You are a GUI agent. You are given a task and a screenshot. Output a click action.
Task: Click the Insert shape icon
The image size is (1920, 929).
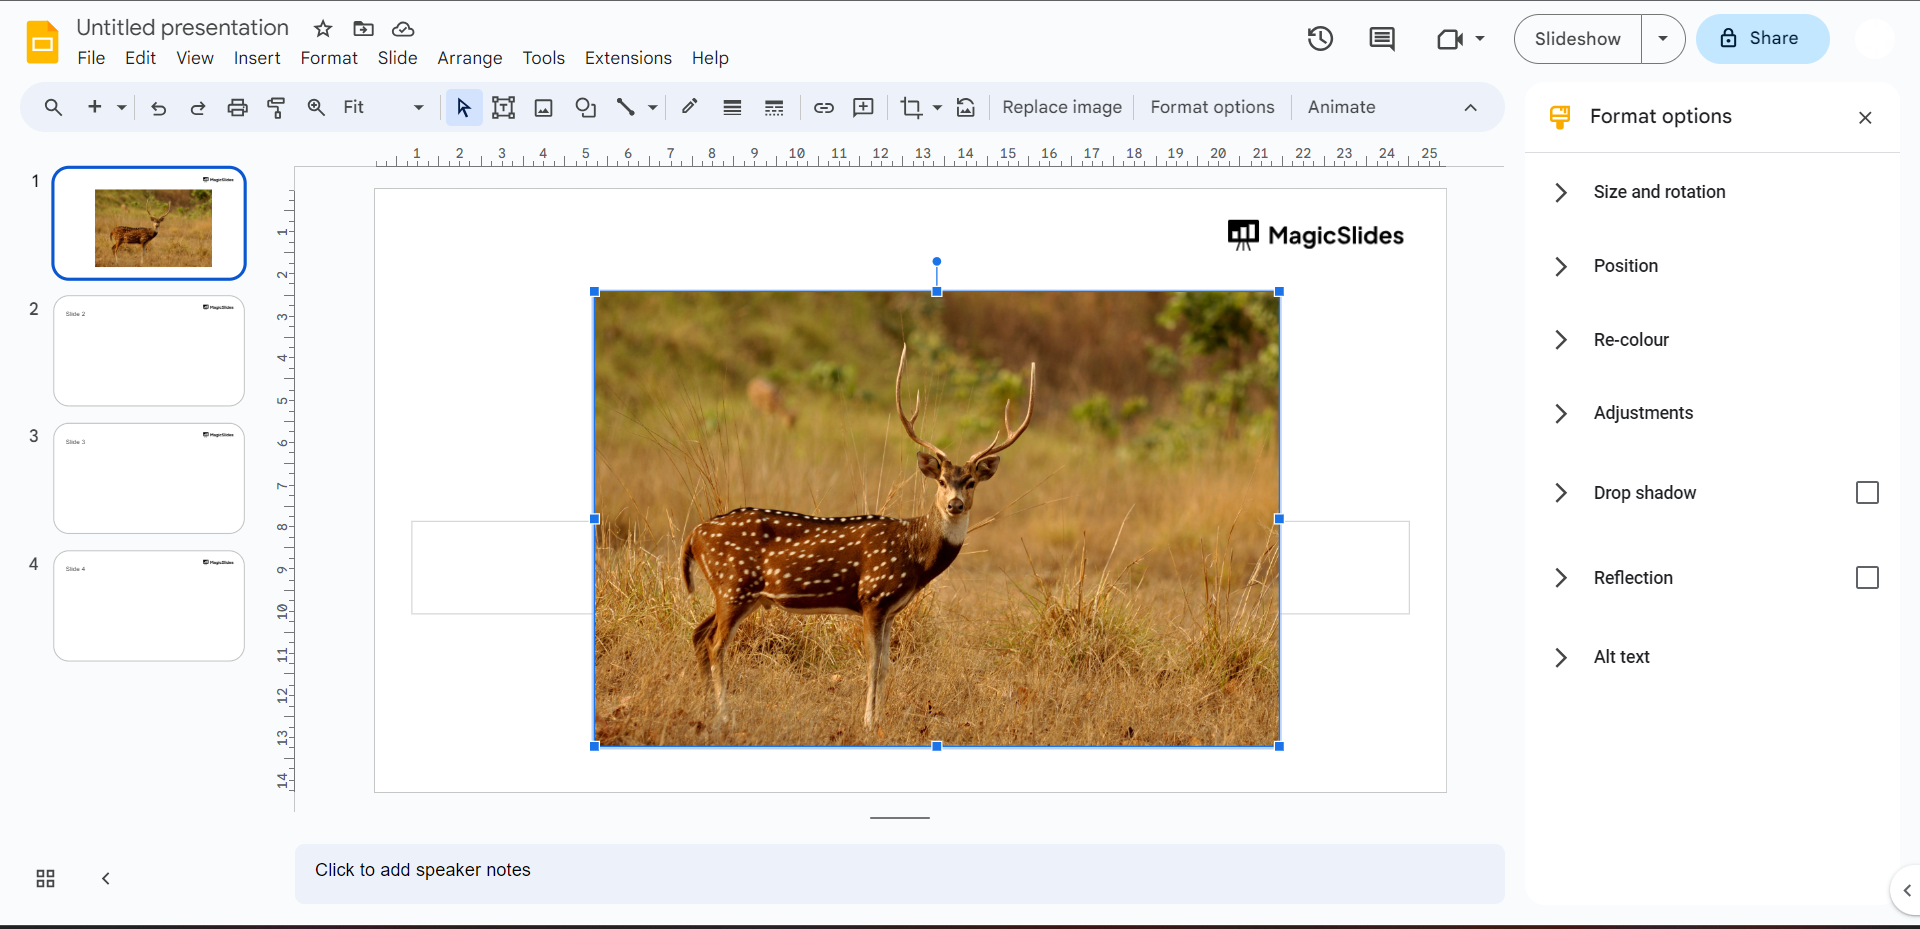585,108
